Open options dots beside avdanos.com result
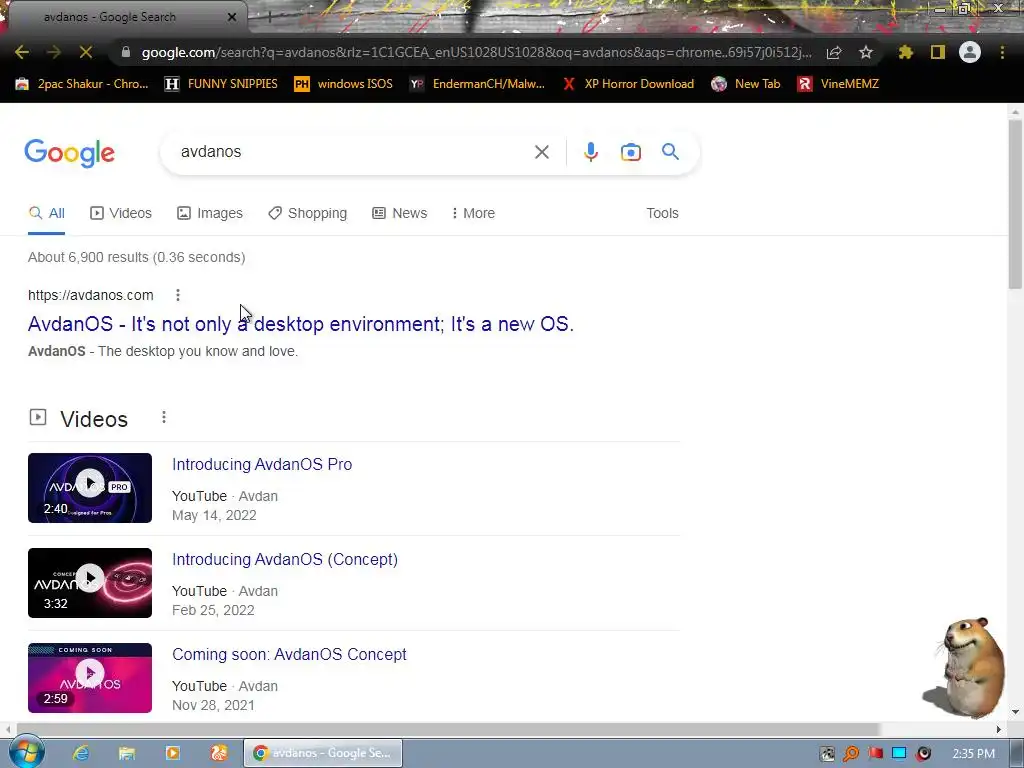Viewport: 1024px width, 768px height. 178,295
